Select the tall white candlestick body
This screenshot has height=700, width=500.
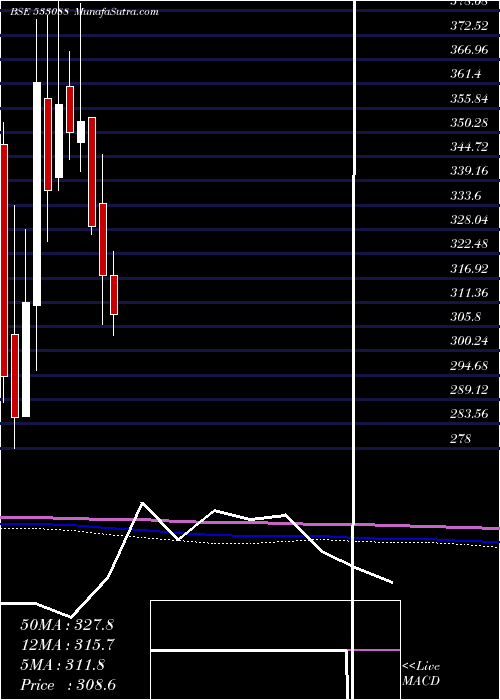click(37, 194)
